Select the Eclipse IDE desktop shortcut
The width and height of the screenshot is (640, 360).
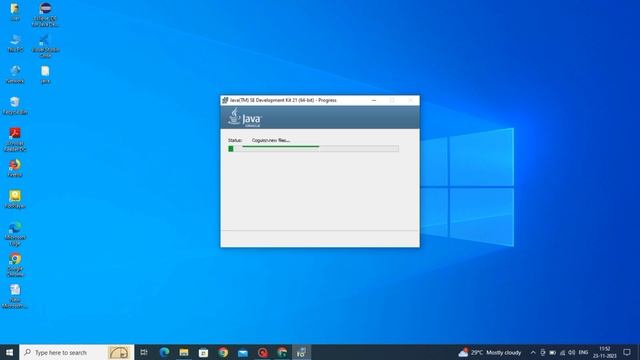(x=45, y=14)
